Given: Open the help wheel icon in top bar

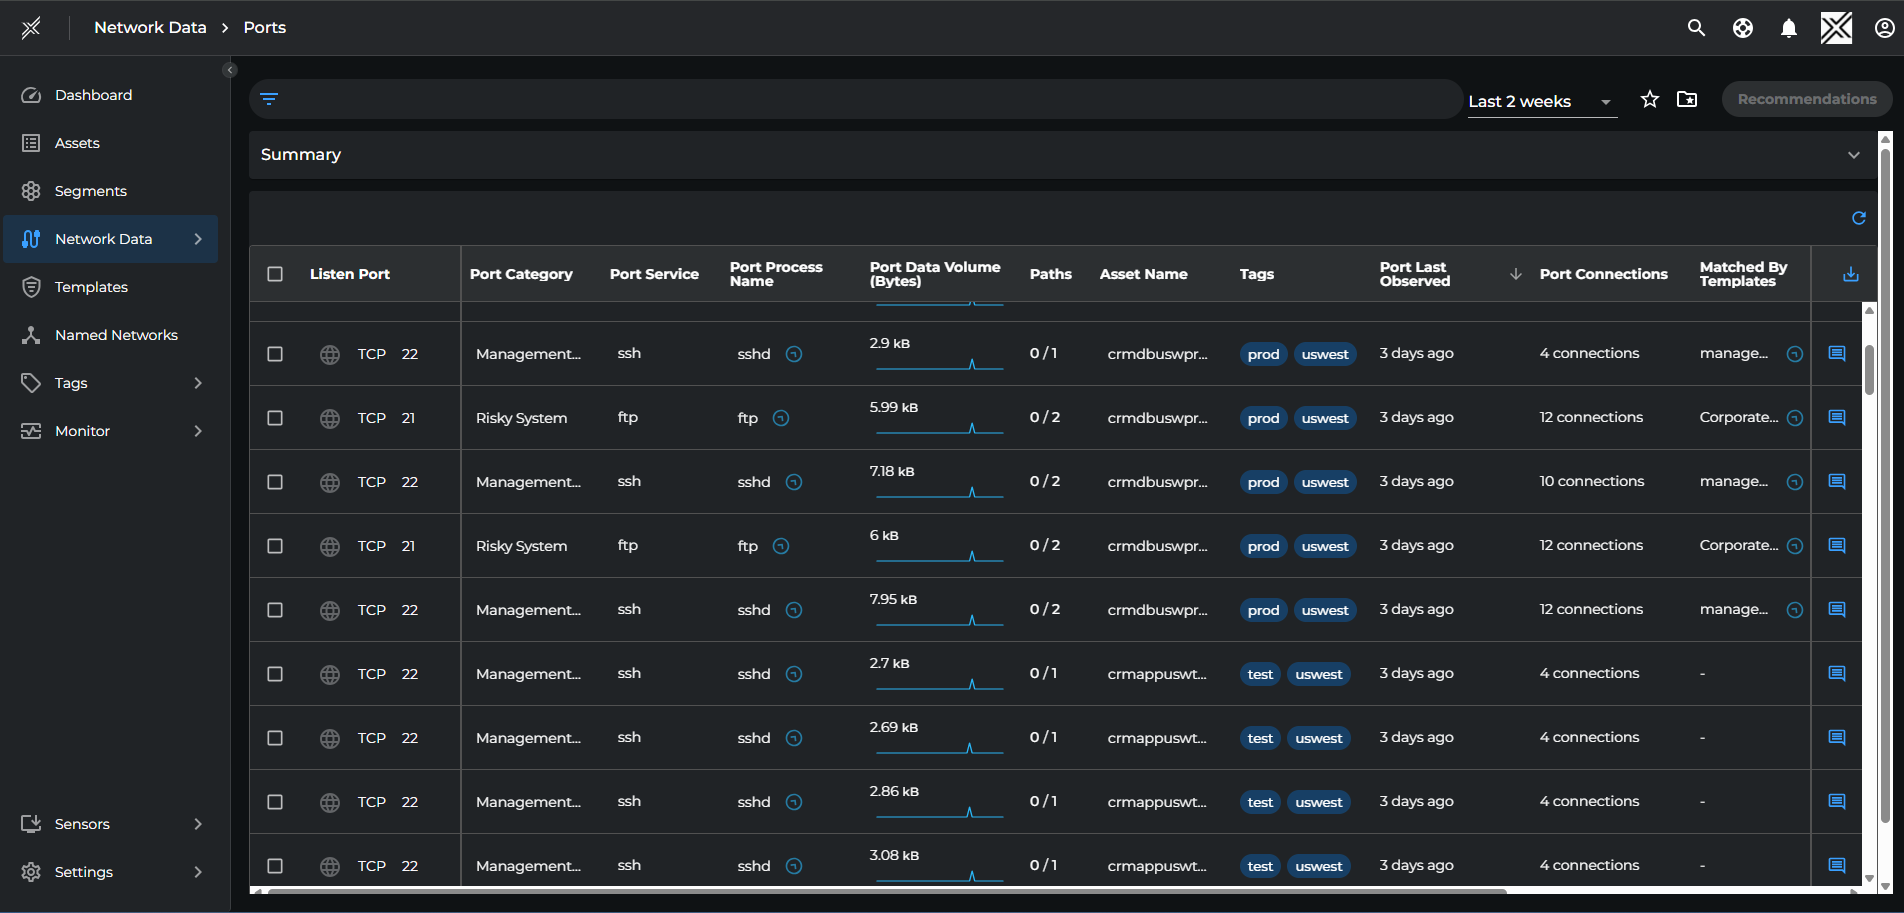Looking at the screenshot, I should coord(1743,27).
